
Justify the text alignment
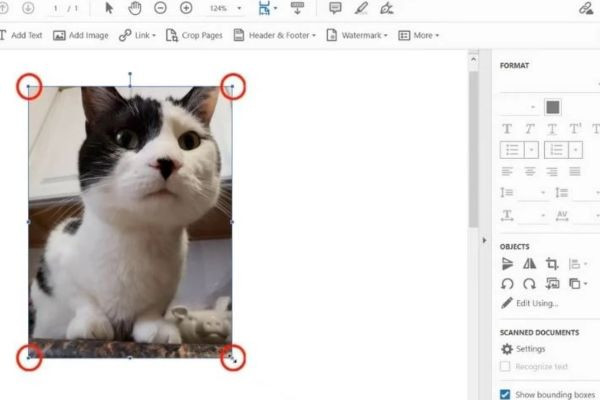(x=574, y=171)
